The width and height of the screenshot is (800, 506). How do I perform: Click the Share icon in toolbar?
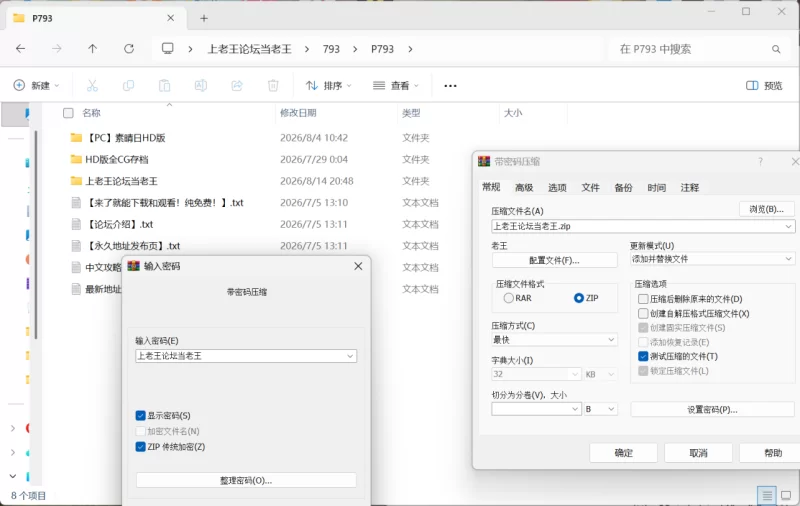(x=237, y=86)
